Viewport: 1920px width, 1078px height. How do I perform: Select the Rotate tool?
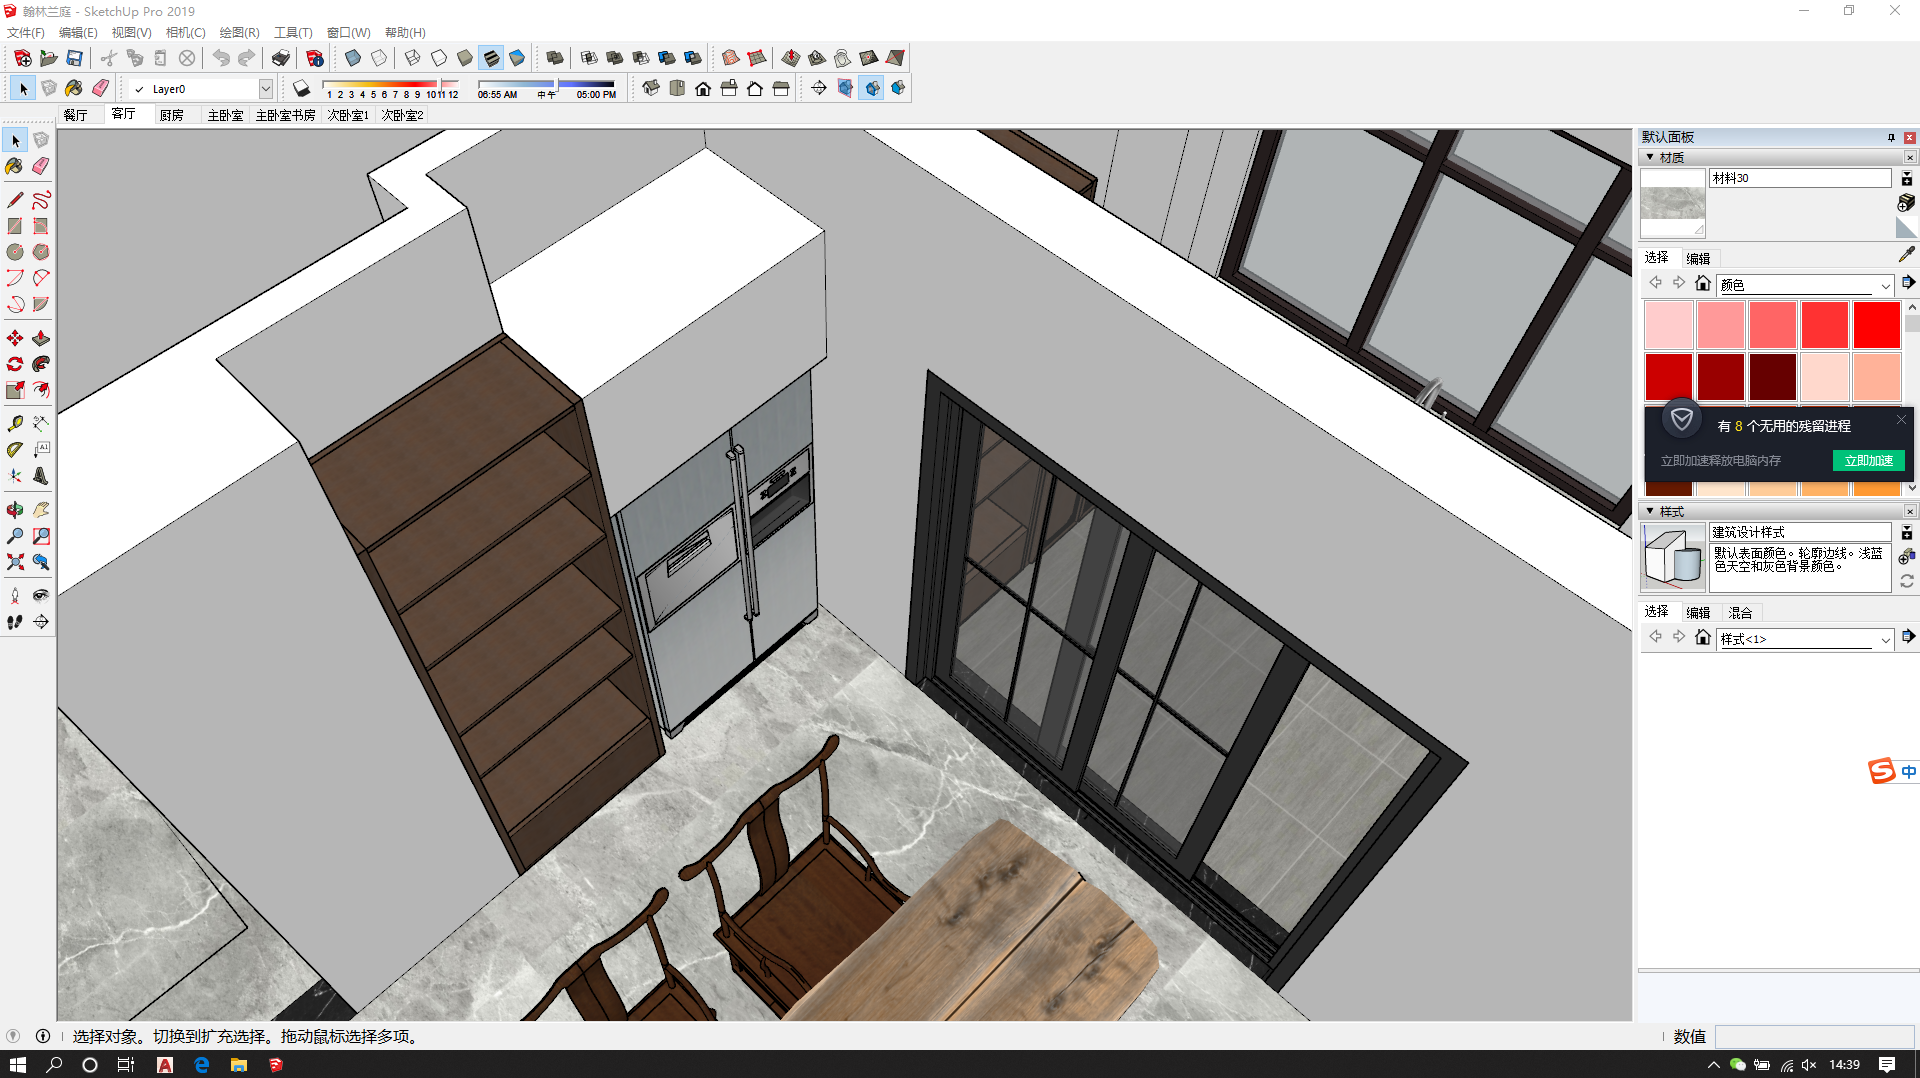15,364
